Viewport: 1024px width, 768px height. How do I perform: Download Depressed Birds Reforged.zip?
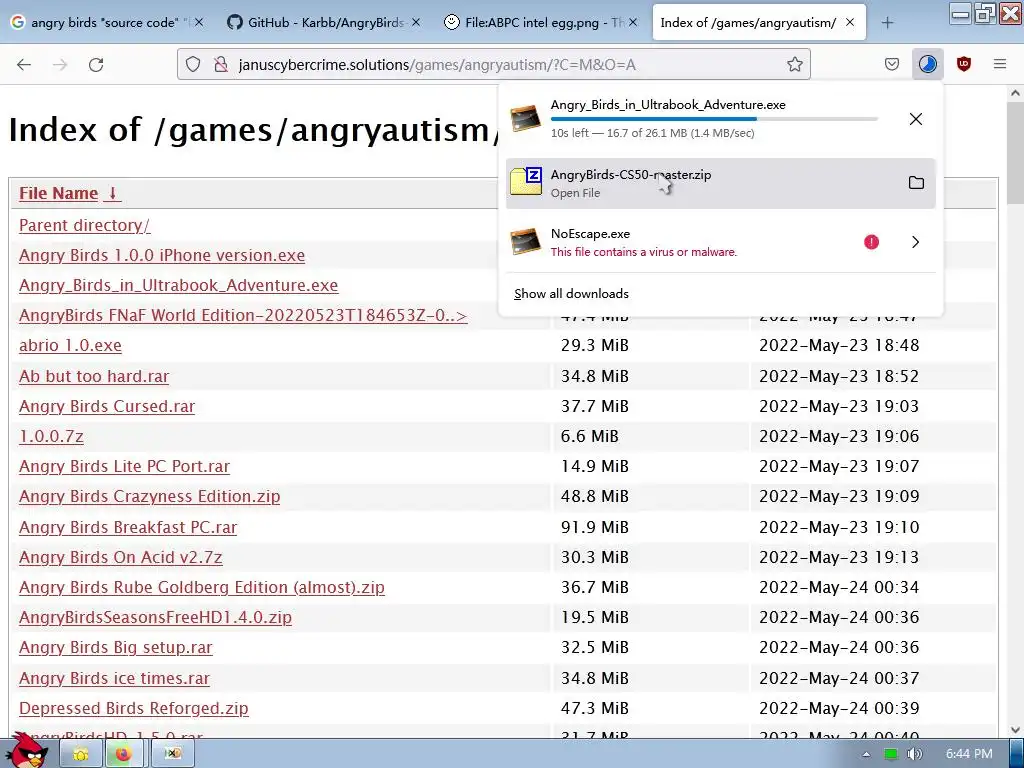[x=134, y=709]
